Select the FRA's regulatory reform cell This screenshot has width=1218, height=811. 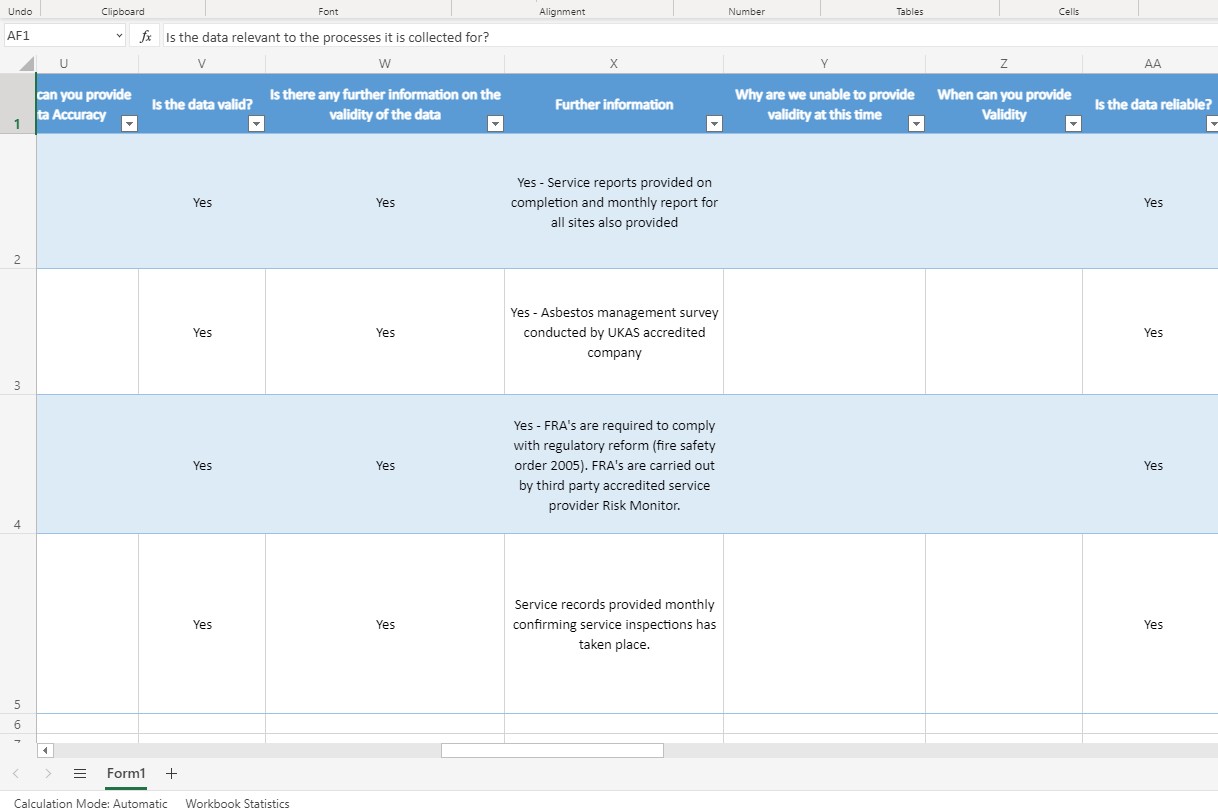click(x=614, y=465)
